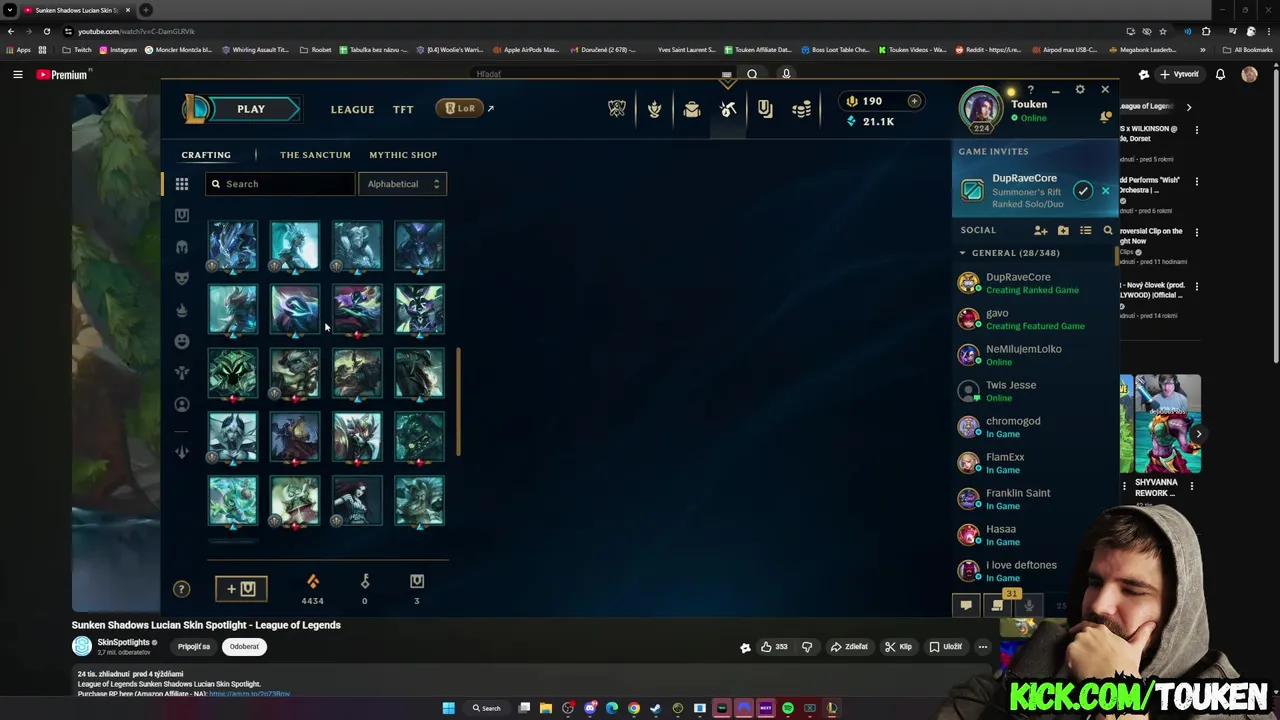This screenshot has height=720, width=1280.
Task: Decline DupRaveCore's game invite
Action: tap(1105, 190)
